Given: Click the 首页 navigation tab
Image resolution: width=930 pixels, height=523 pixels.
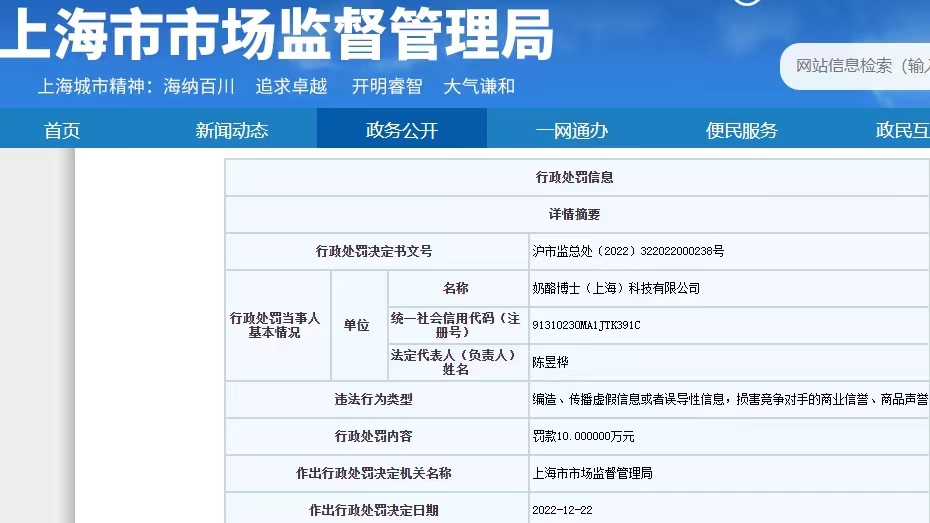Looking at the screenshot, I should click(x=62, y=130).
